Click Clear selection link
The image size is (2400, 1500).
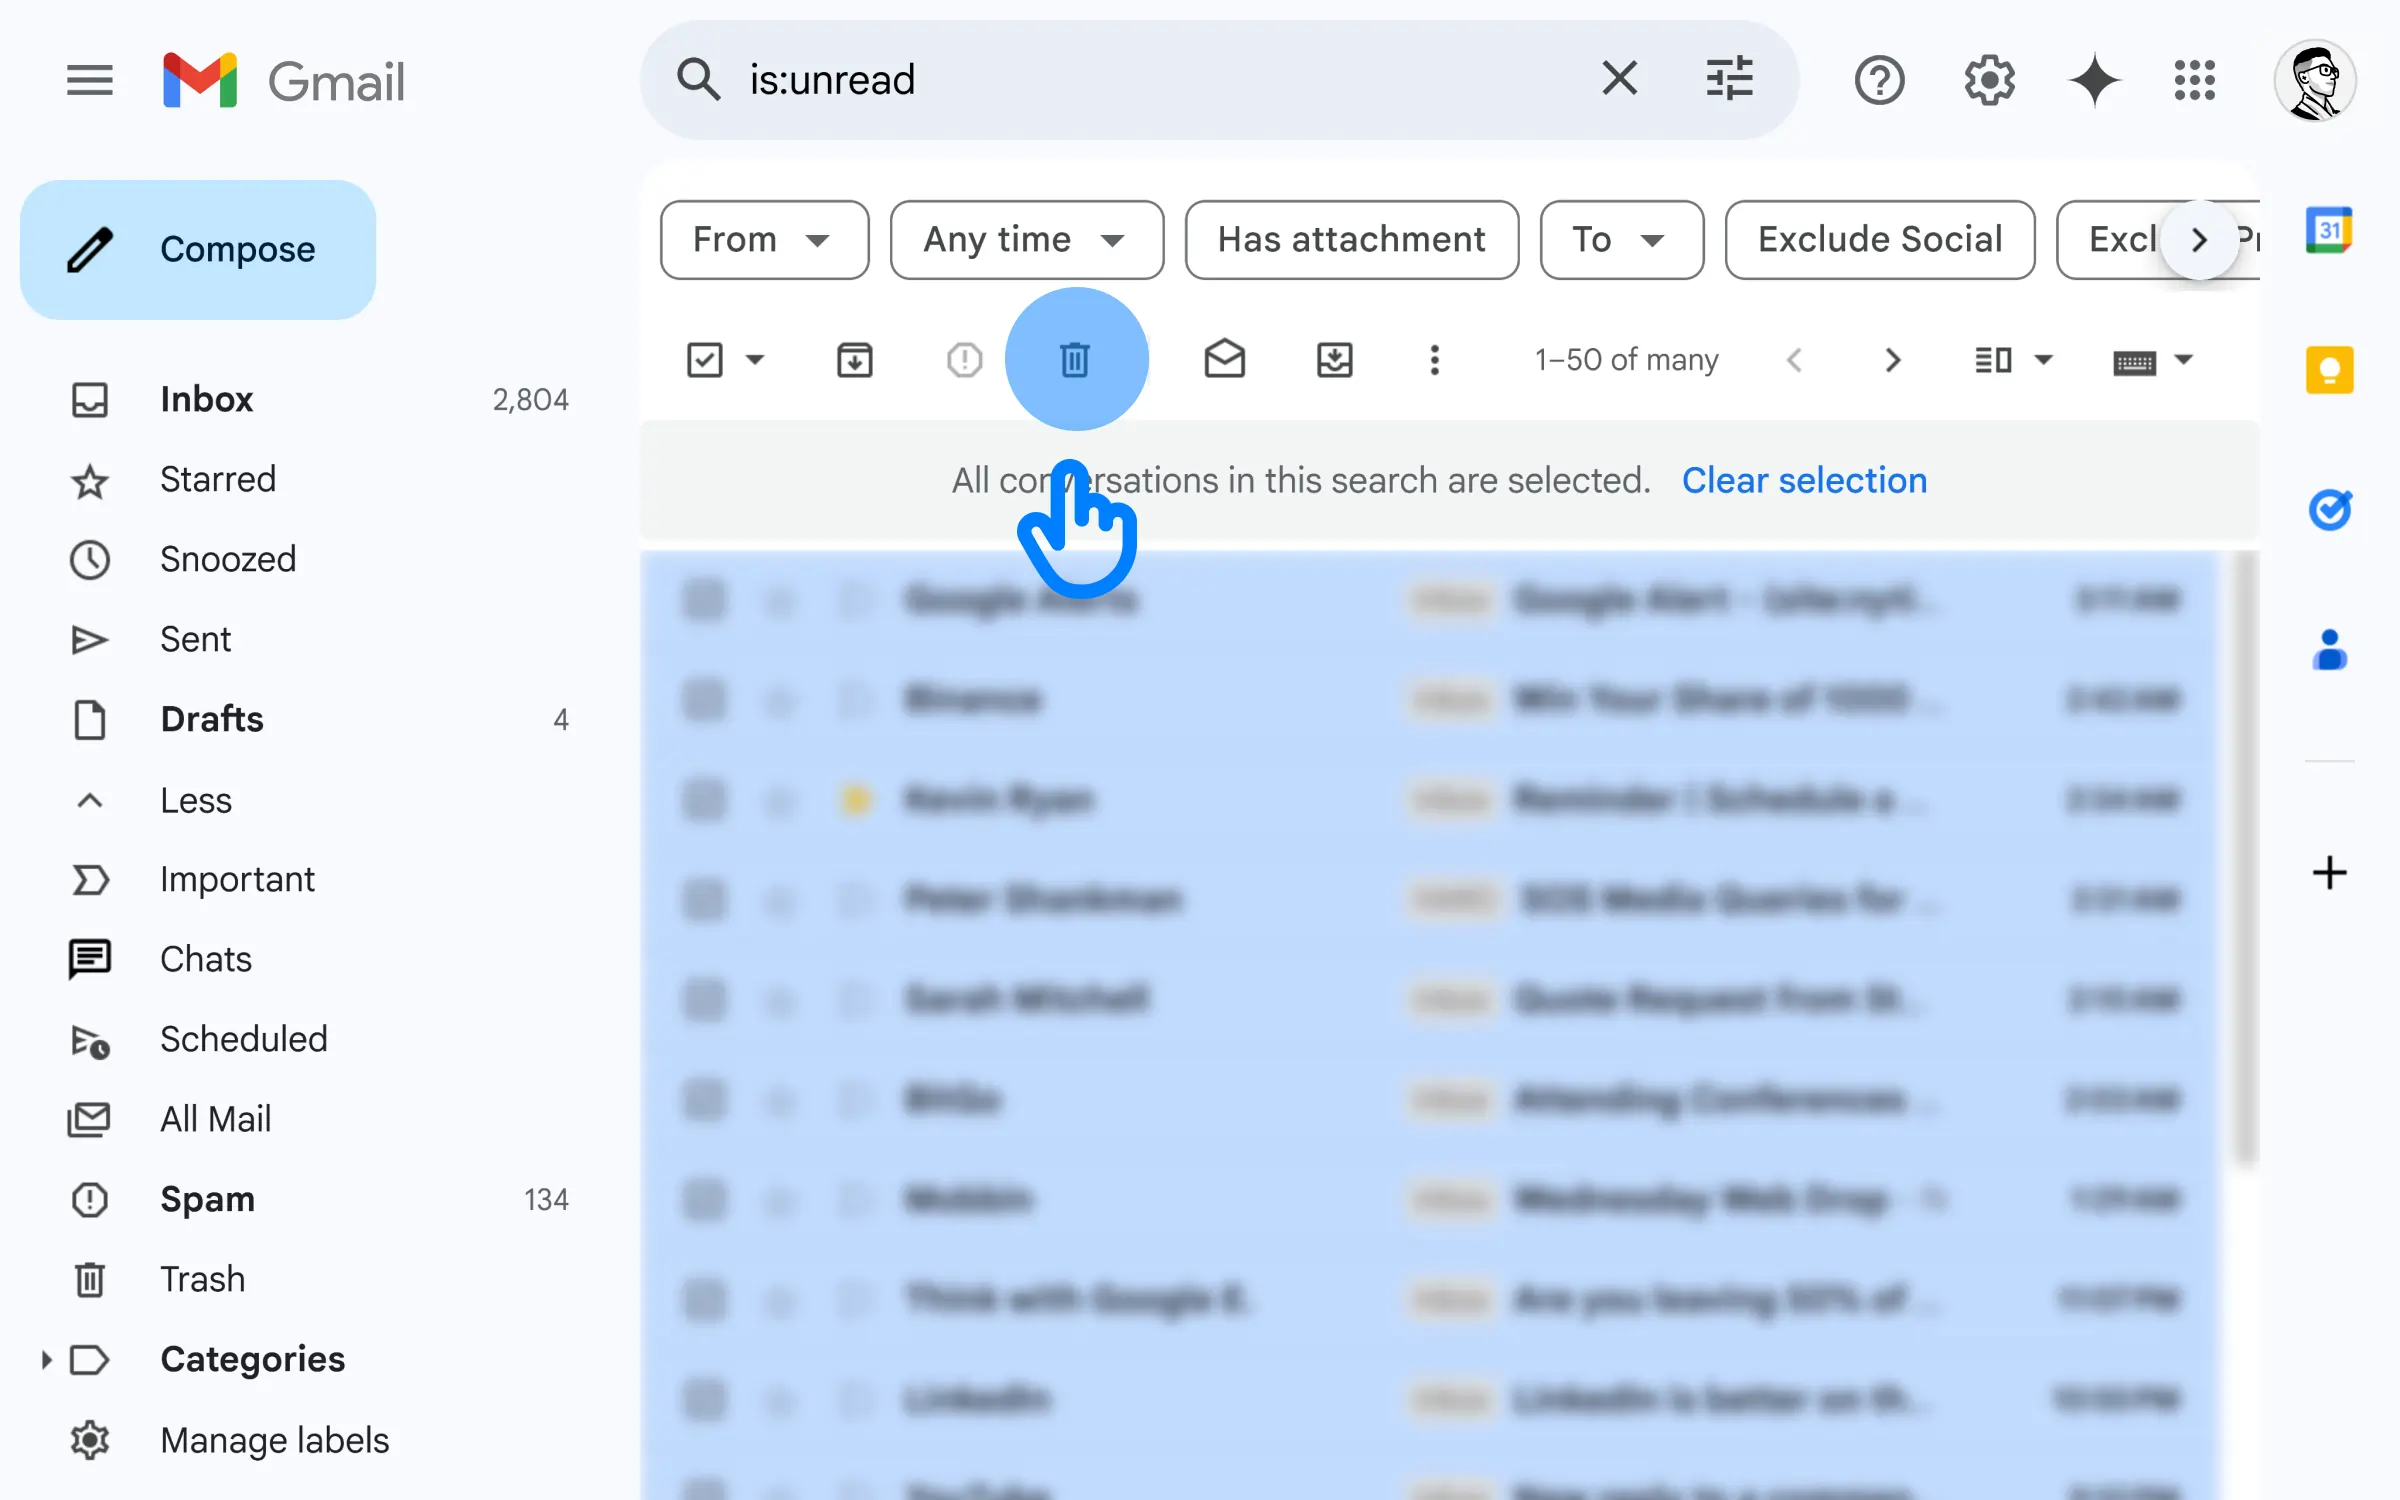pos(1804,480)
